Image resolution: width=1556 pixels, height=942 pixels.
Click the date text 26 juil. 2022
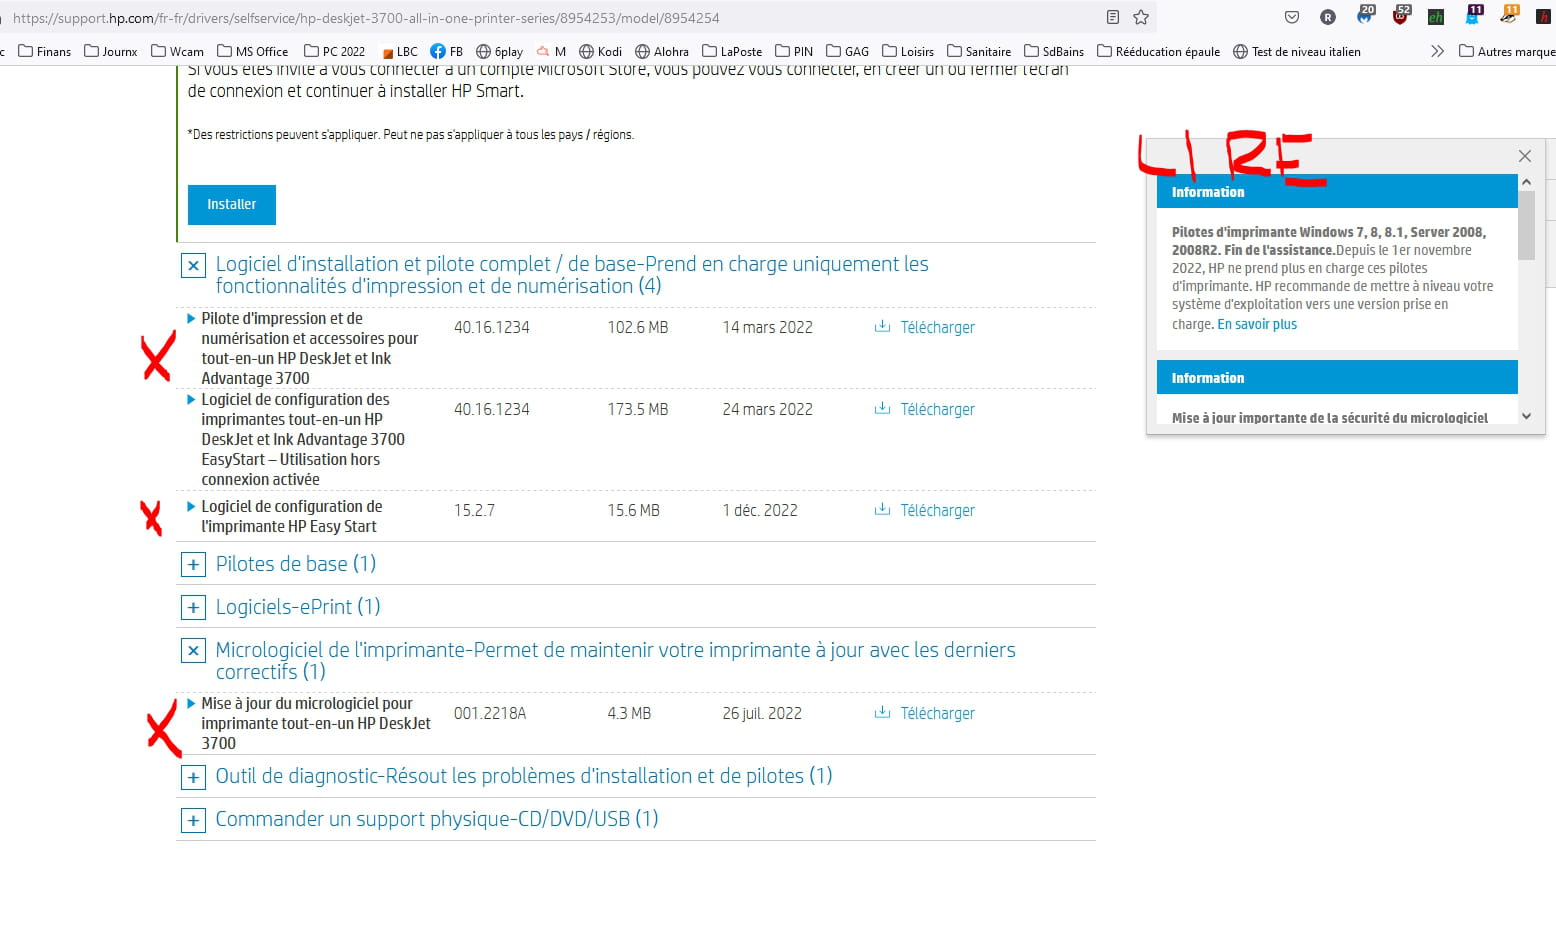point(762,713)
